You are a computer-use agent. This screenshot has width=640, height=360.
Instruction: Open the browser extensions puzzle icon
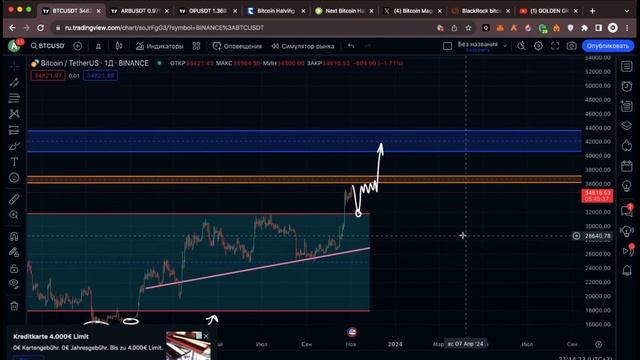point(584,28)
